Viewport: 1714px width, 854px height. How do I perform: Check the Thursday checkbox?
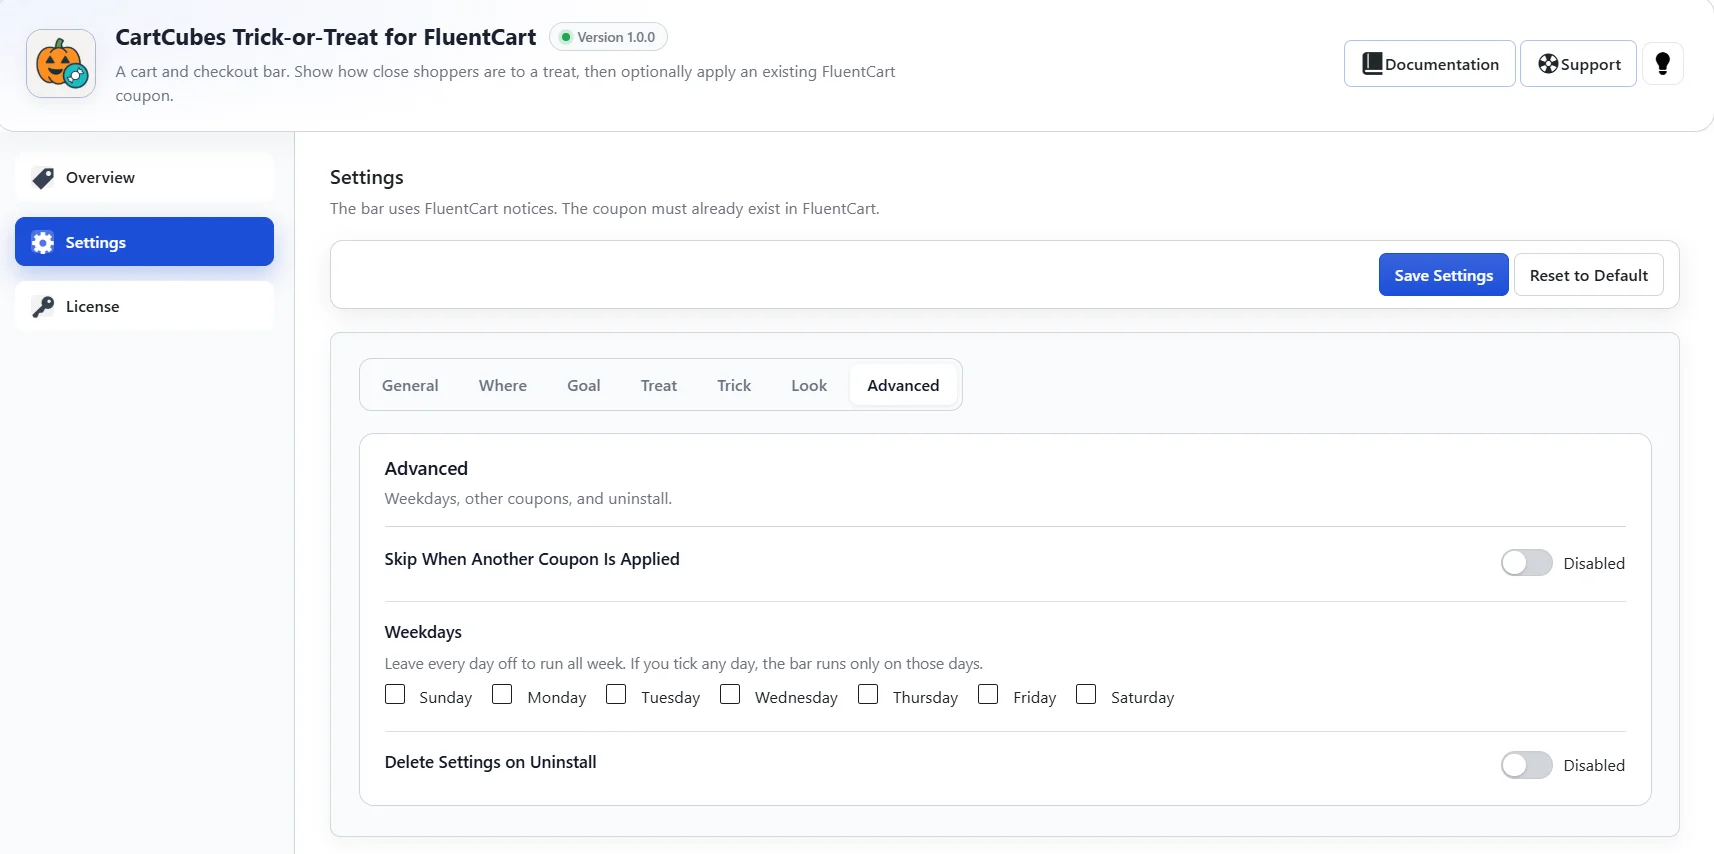[x=868, y=694]
